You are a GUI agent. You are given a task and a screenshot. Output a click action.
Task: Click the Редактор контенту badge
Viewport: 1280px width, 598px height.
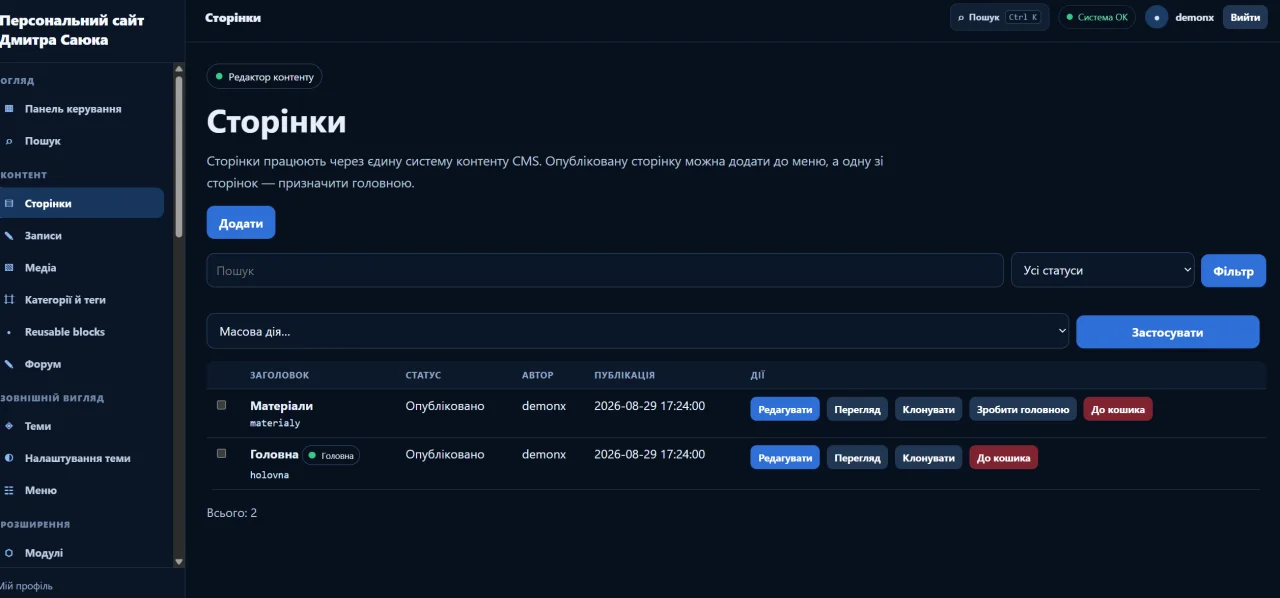tap(265, 76)
